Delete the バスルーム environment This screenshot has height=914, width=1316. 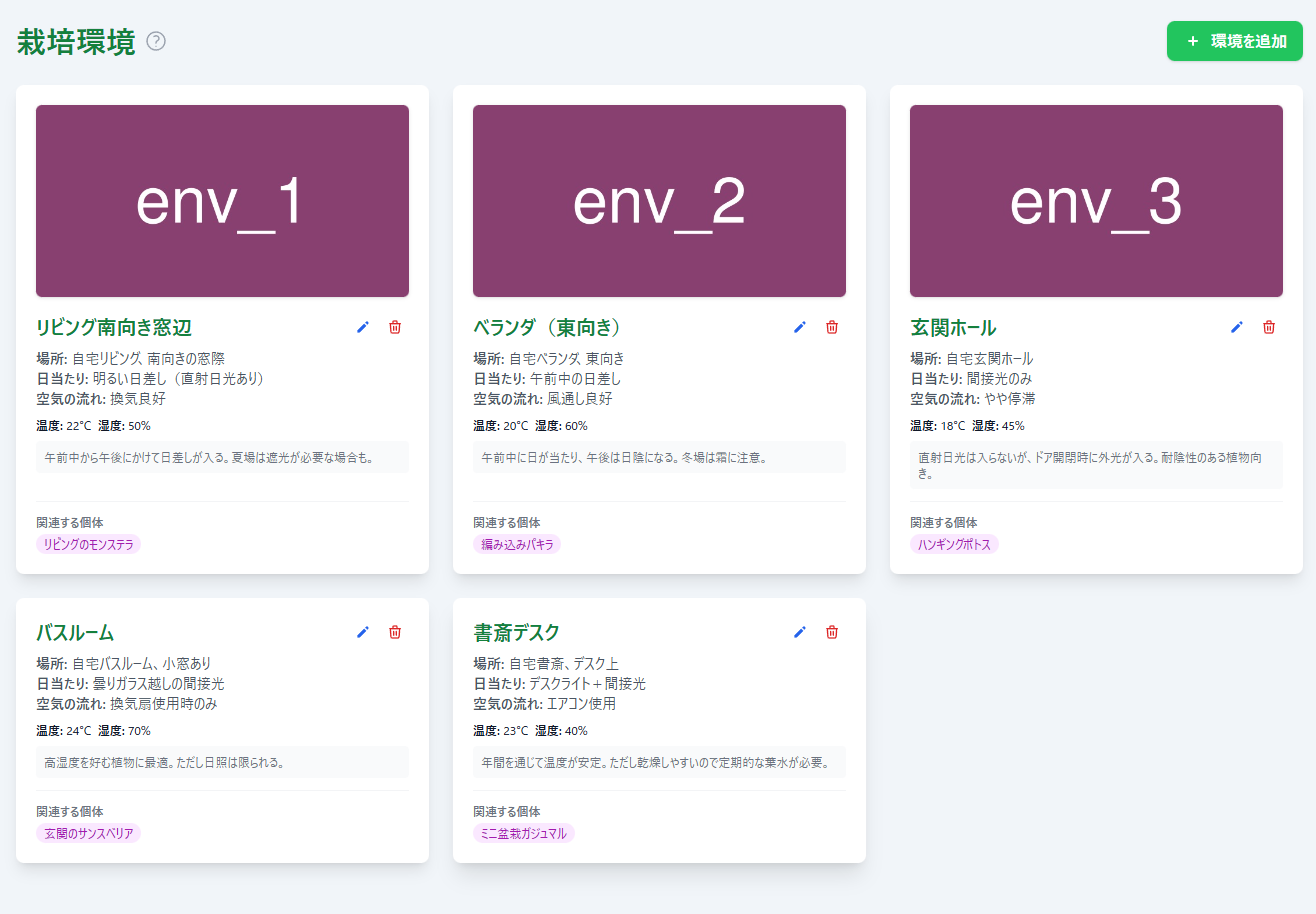[395, 632]
